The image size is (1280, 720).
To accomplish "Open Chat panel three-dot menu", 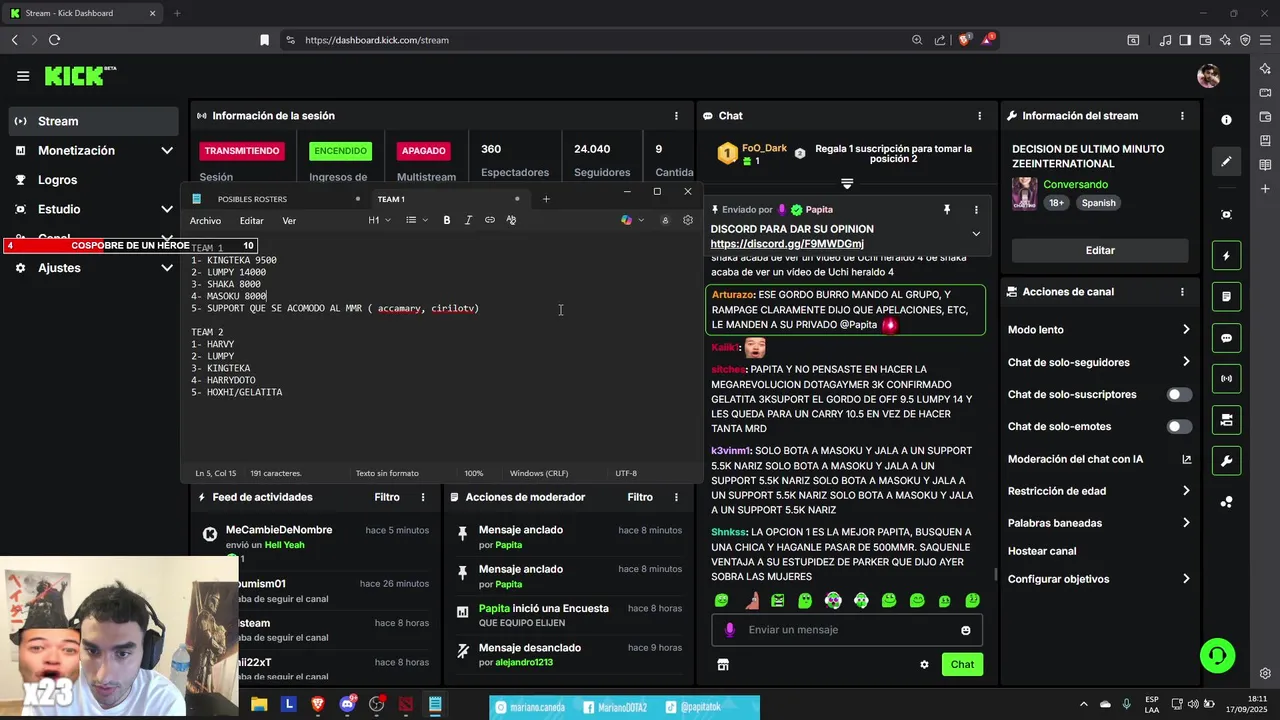I will (x=980, y=116).
